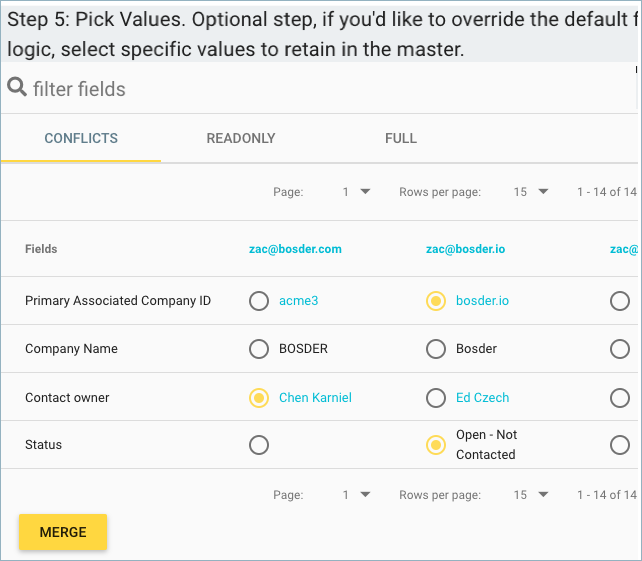Select Chen Karniel radio for Contact owner
Screen dimensions: 642x561
pyautogui.click(x=259, y=398)
